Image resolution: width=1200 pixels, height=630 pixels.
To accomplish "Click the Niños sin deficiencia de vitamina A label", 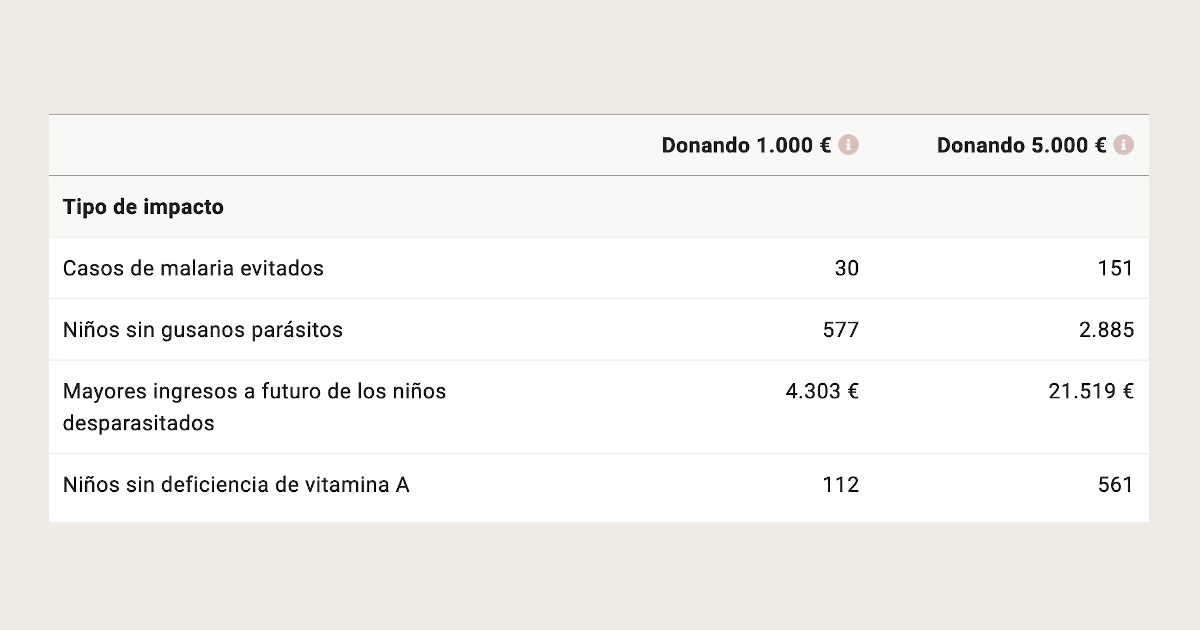I will click(236, 485).
